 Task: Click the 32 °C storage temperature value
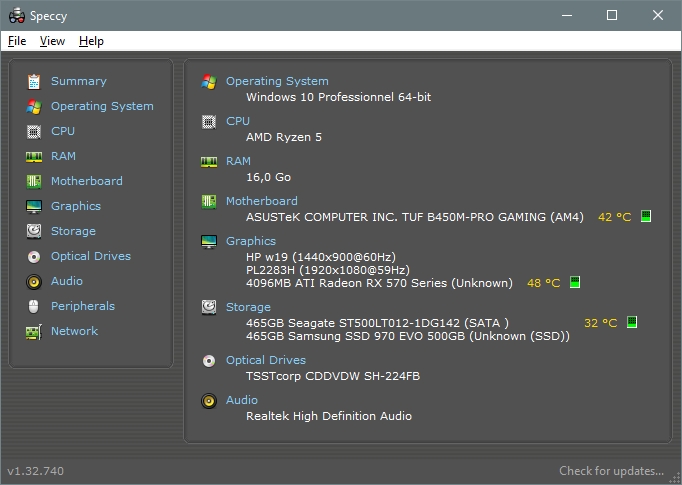pos(601,323)
